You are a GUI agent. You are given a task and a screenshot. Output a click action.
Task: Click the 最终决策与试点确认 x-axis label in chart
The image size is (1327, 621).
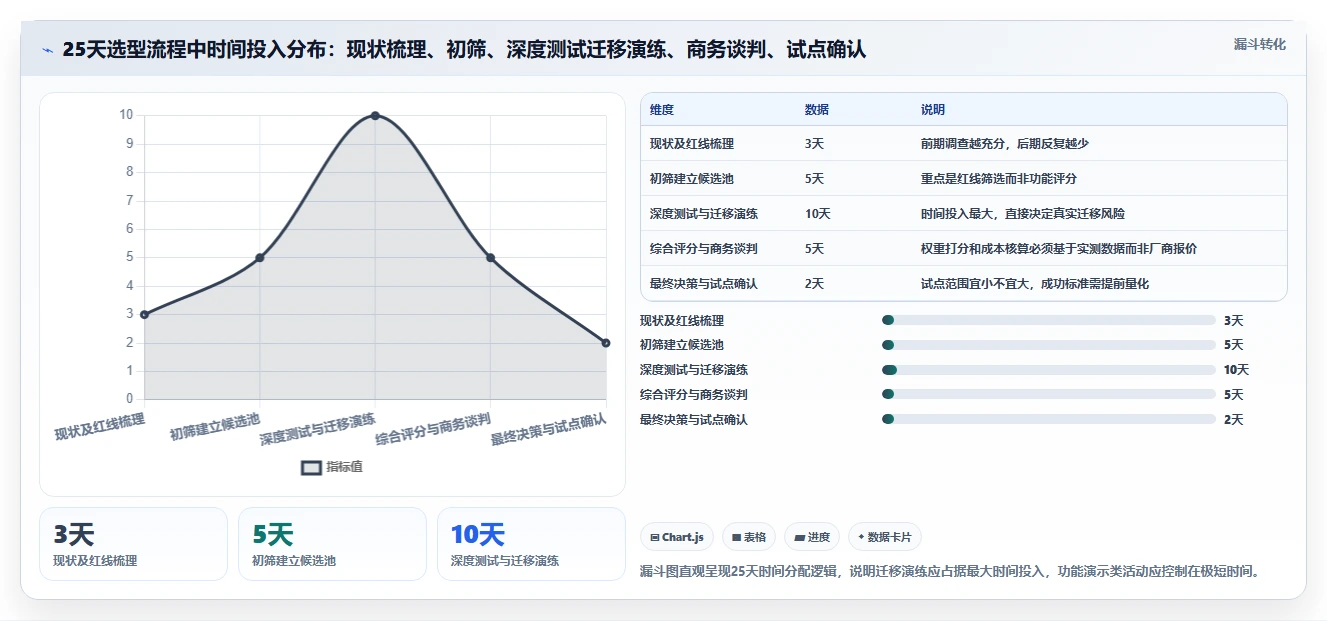549,428
